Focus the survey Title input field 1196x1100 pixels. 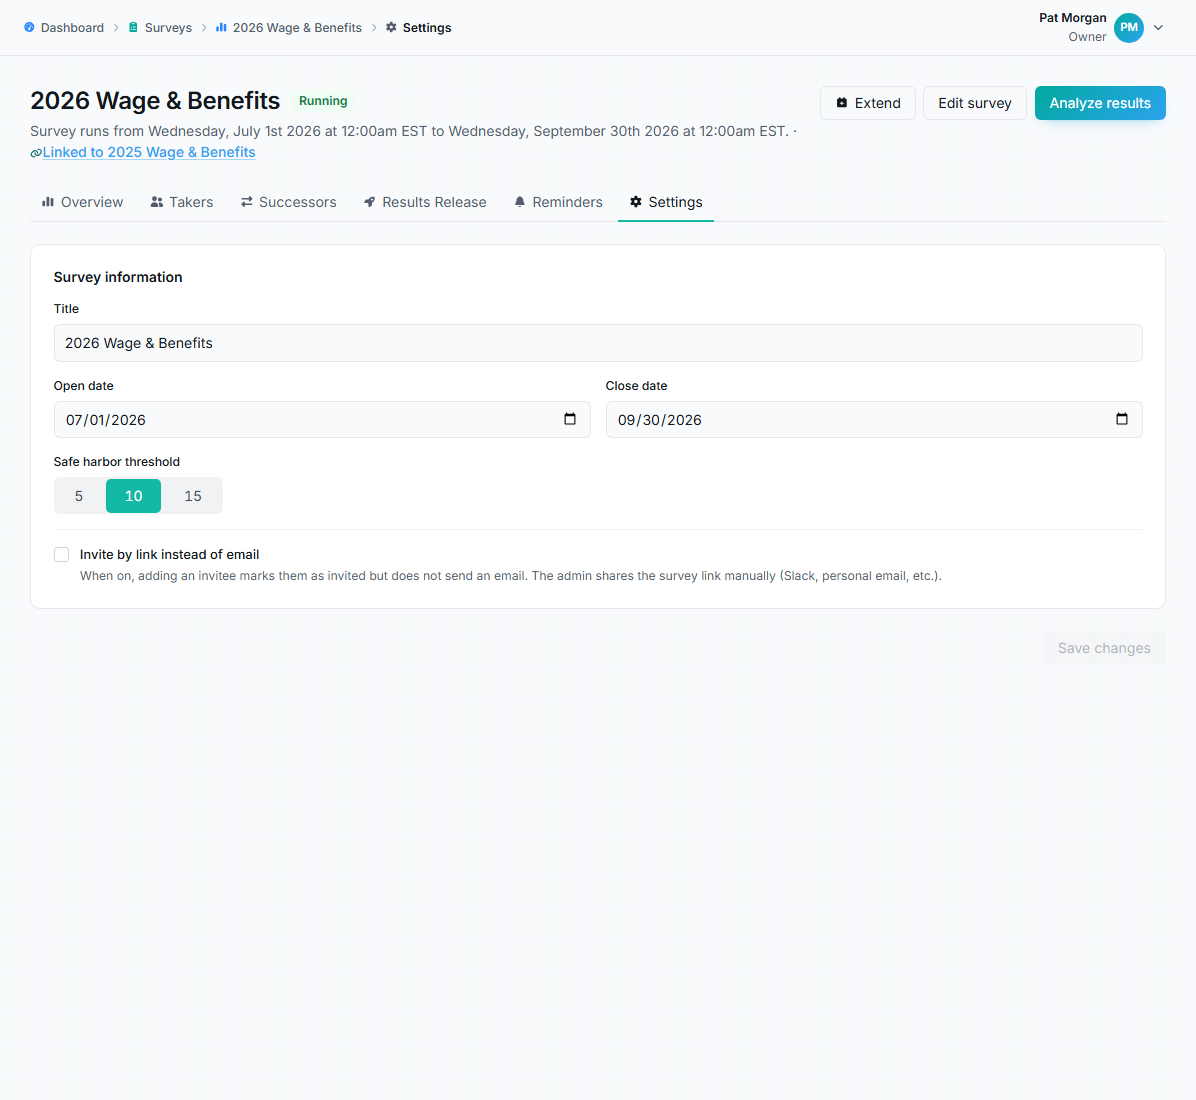[598, 343]
